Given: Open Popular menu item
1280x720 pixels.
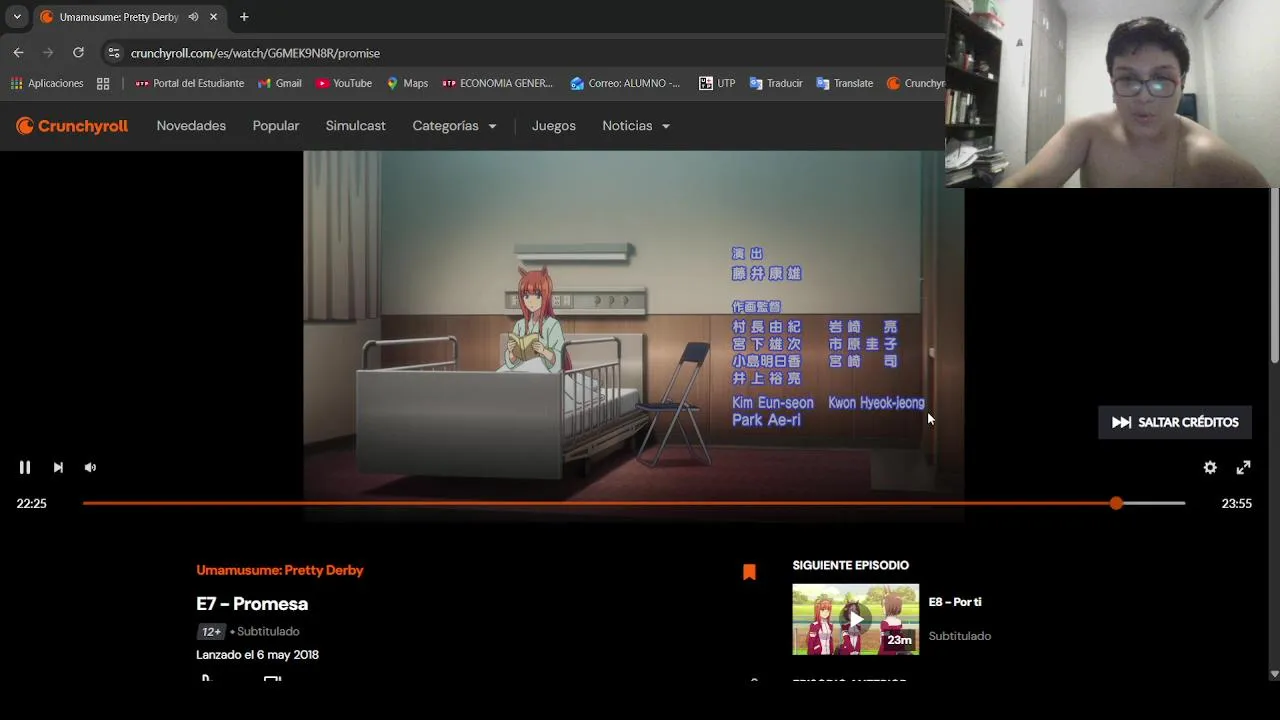Looking at the screenshot, I should pos(276,126).
